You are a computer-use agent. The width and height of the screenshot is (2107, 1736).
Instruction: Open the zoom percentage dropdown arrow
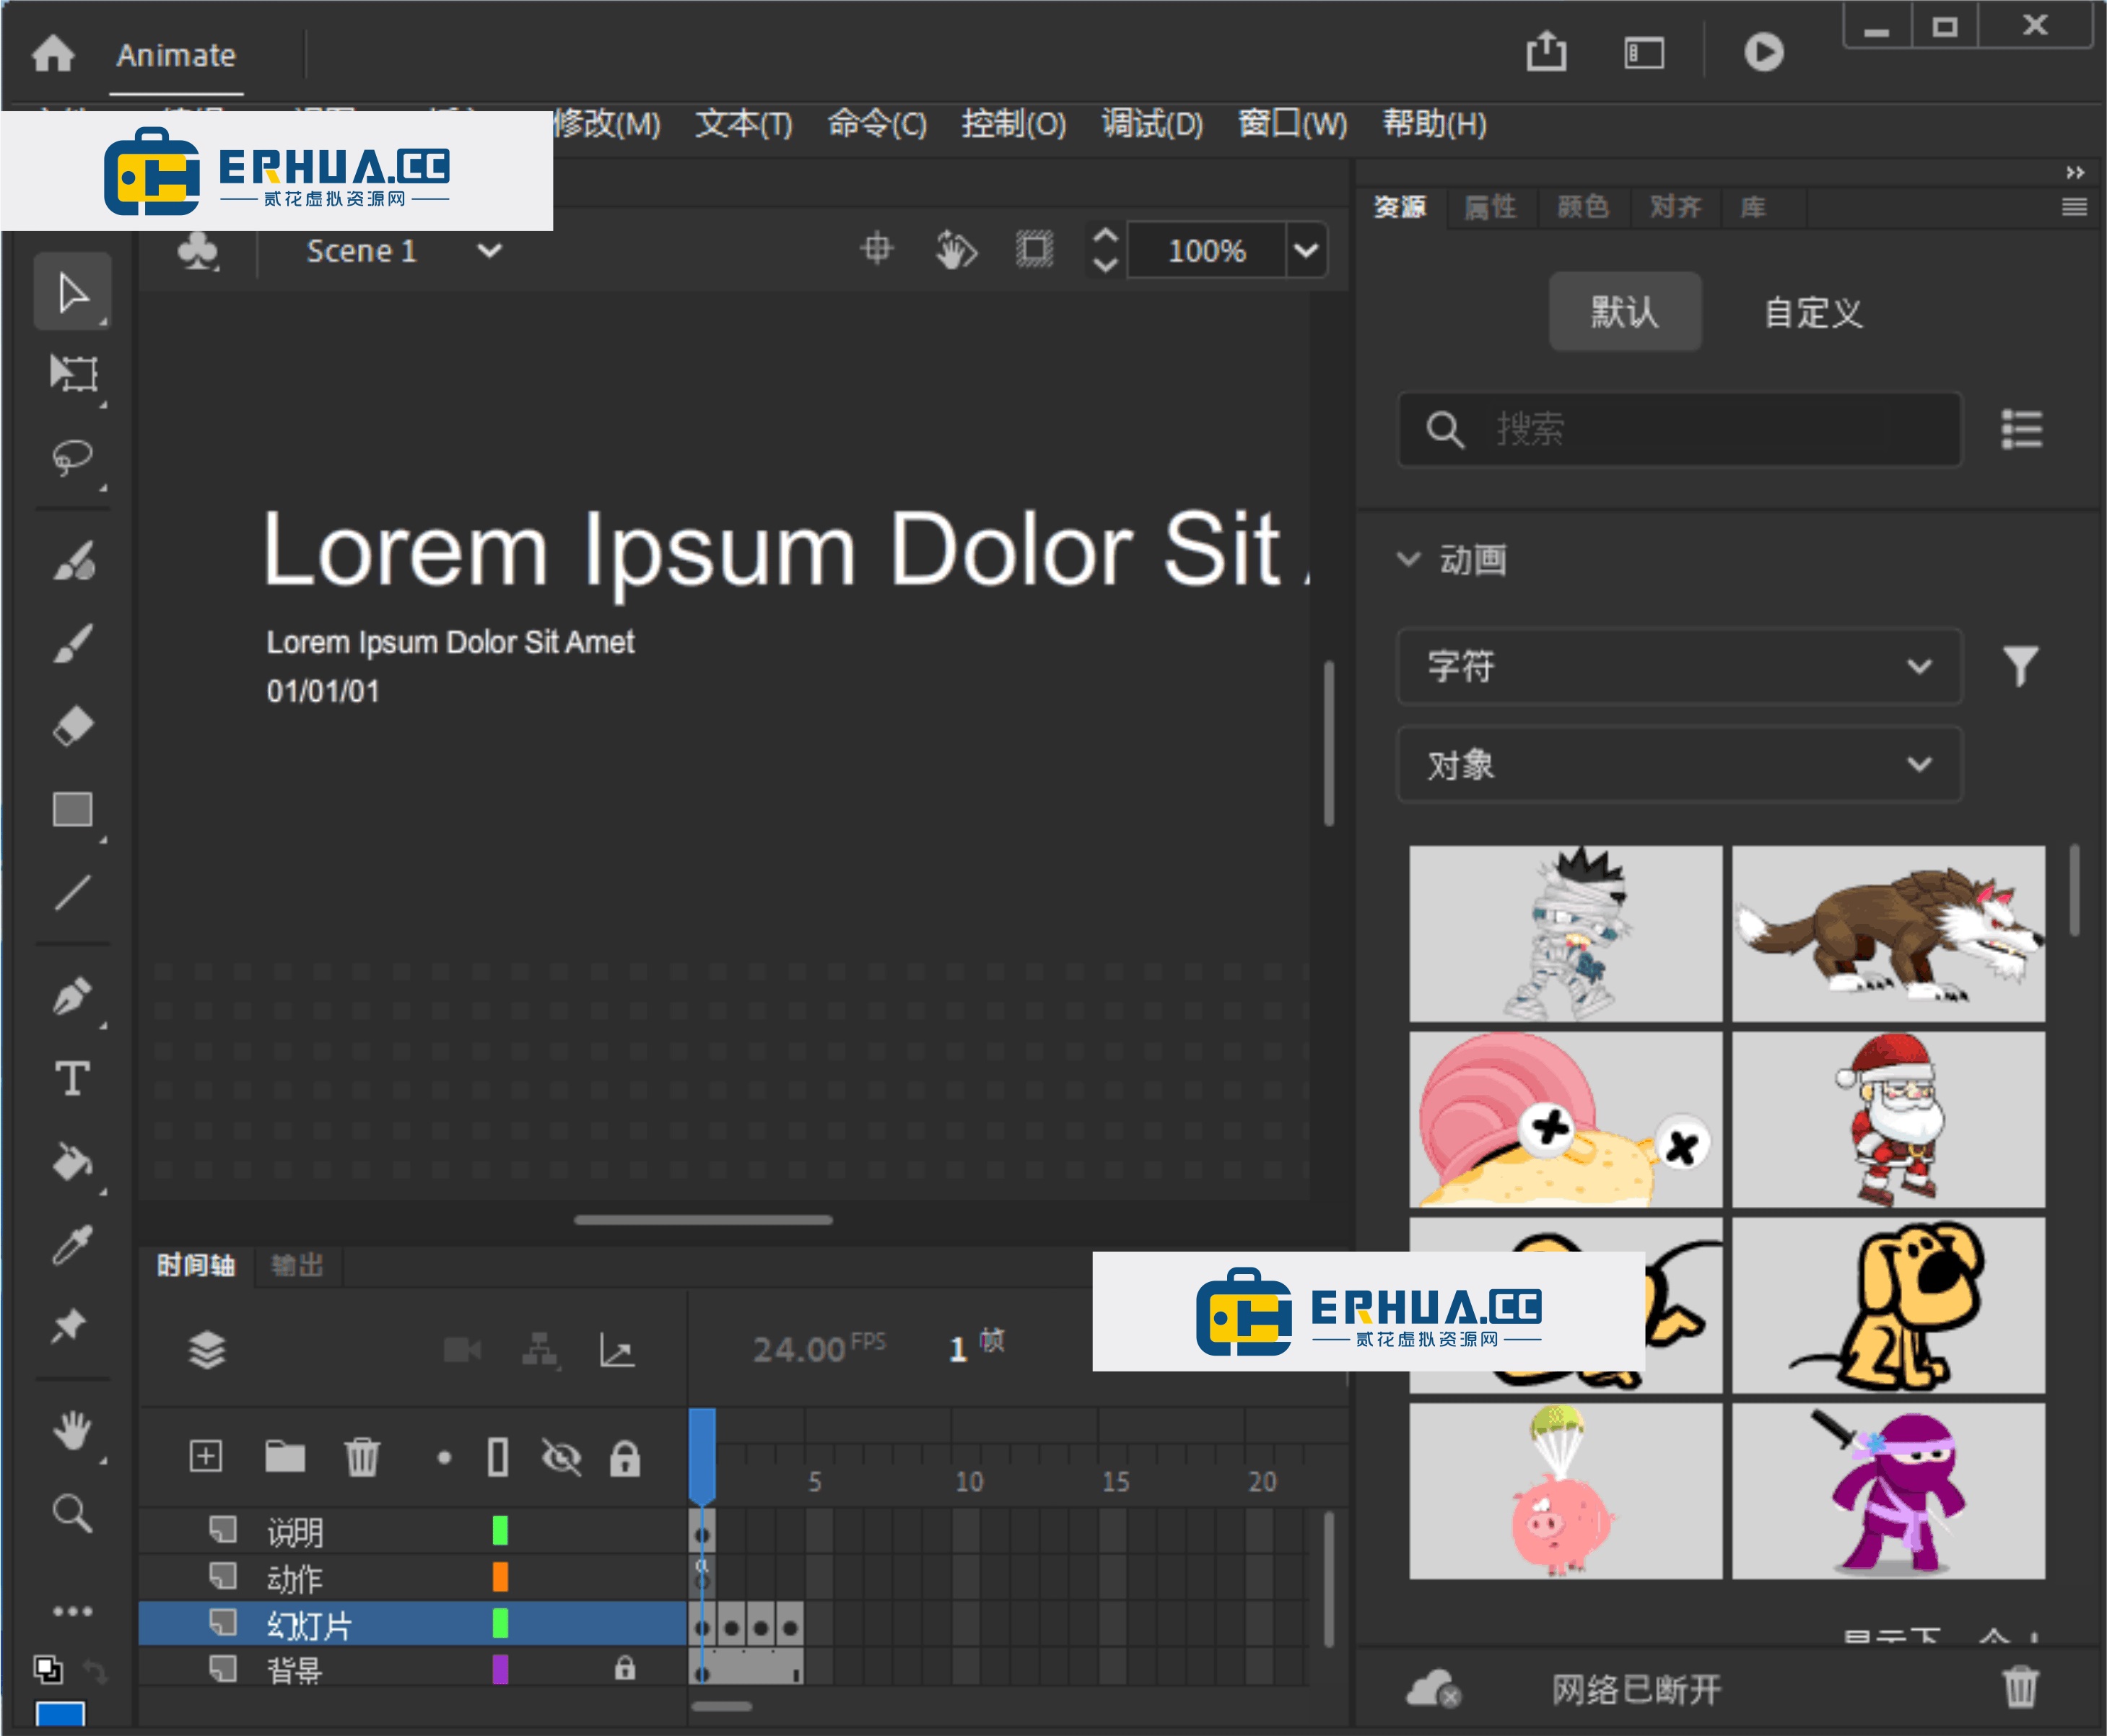[1306, 250]
